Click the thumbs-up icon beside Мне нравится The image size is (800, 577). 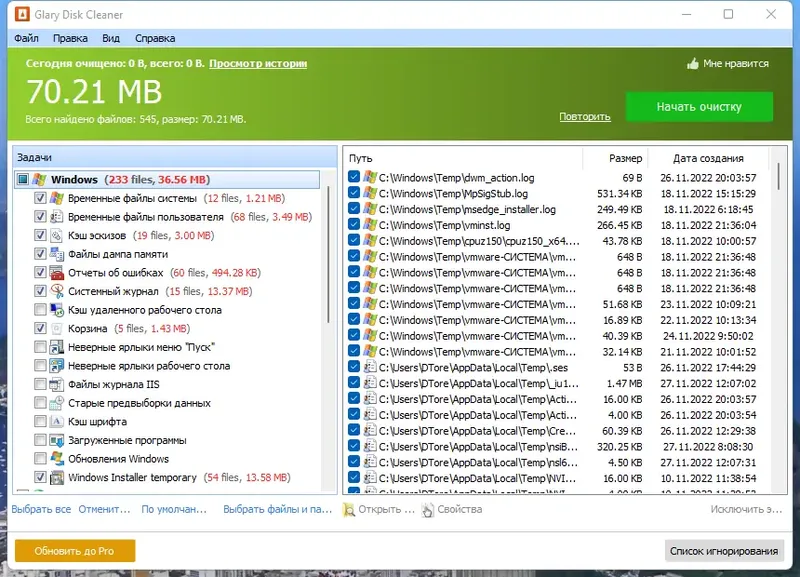coord(692,64)
